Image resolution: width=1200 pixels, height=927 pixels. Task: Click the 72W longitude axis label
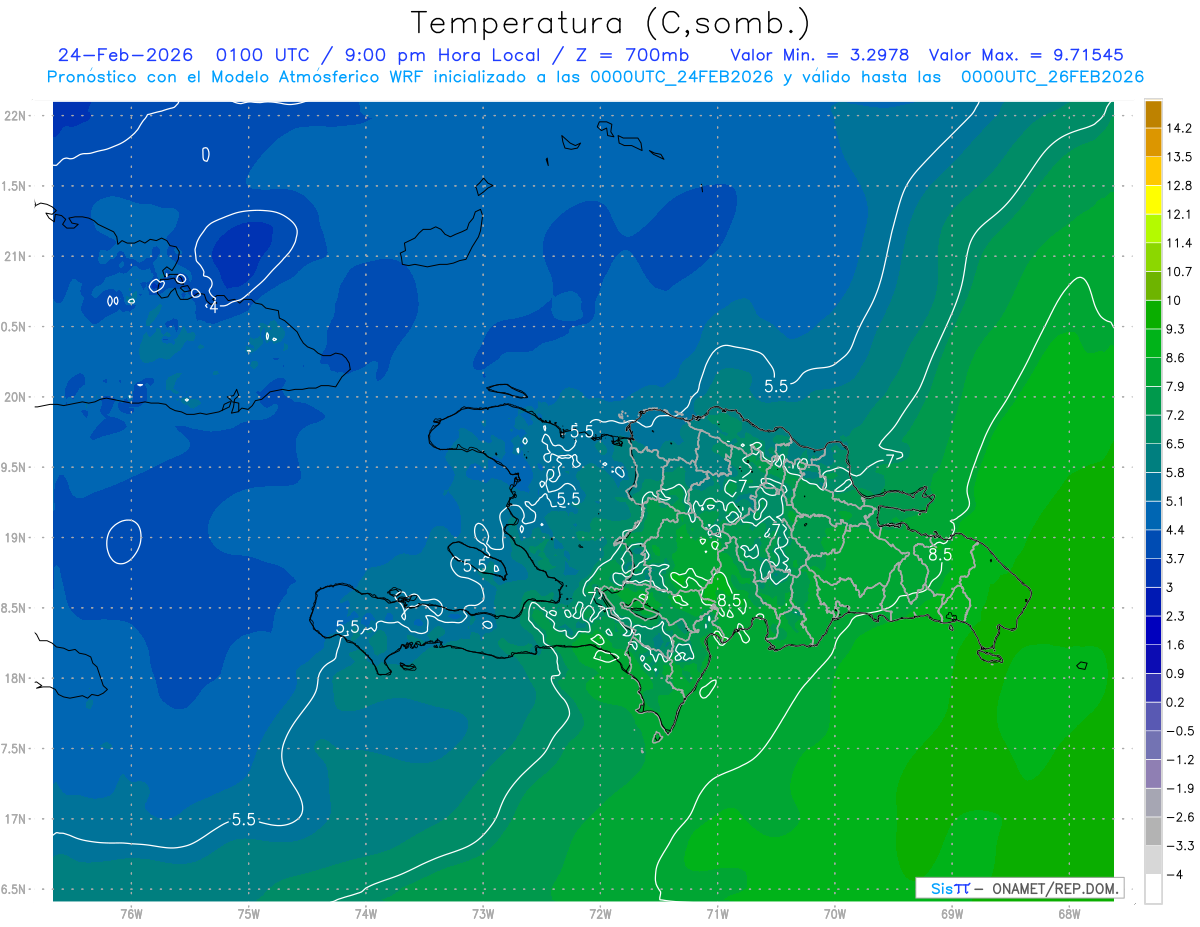pos(600,914)
